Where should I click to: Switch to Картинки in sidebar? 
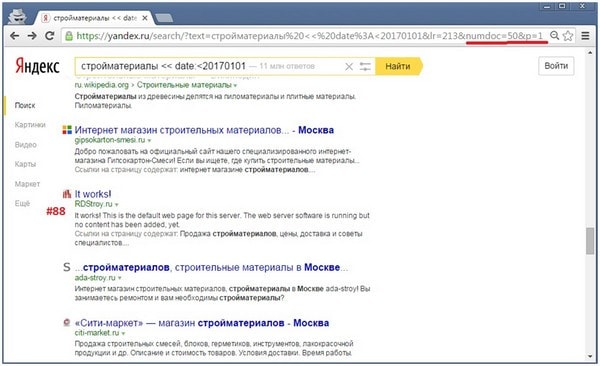click(x=30, y=125)
